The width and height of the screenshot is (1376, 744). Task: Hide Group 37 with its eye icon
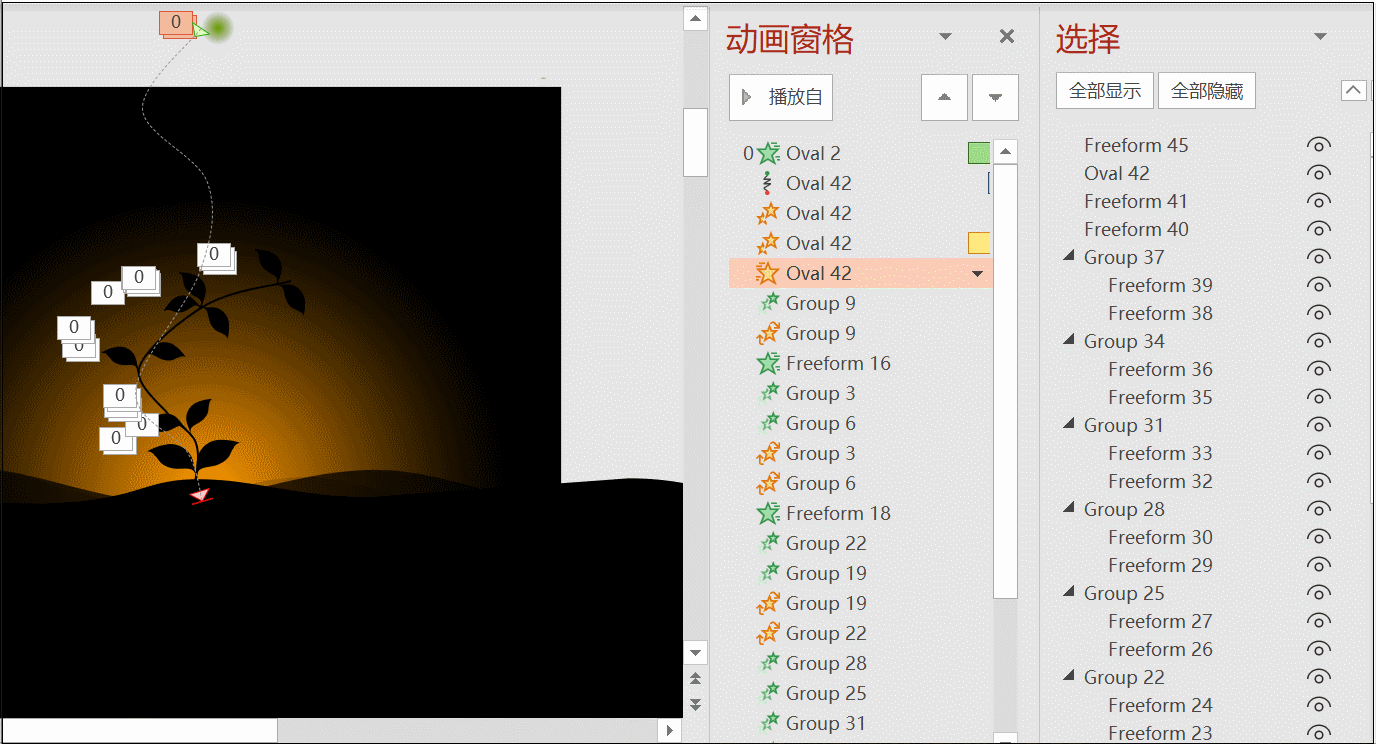1319,257
